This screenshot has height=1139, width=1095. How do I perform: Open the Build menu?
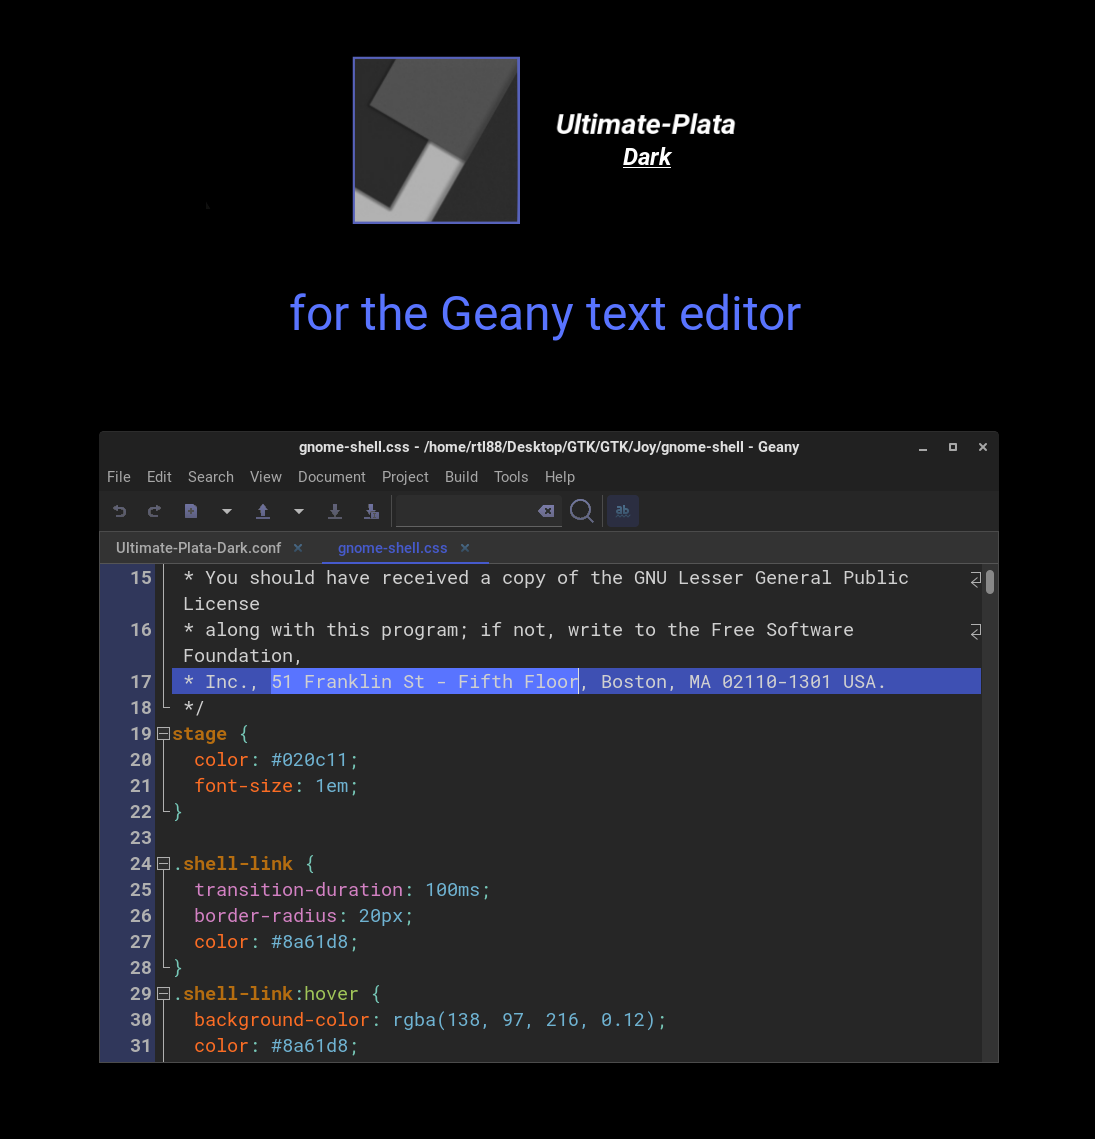click(x=461, y=477)
